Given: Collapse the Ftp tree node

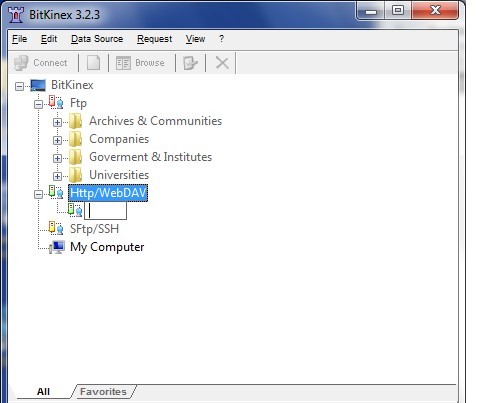Looking at the screenshot, I should point(39,104).
